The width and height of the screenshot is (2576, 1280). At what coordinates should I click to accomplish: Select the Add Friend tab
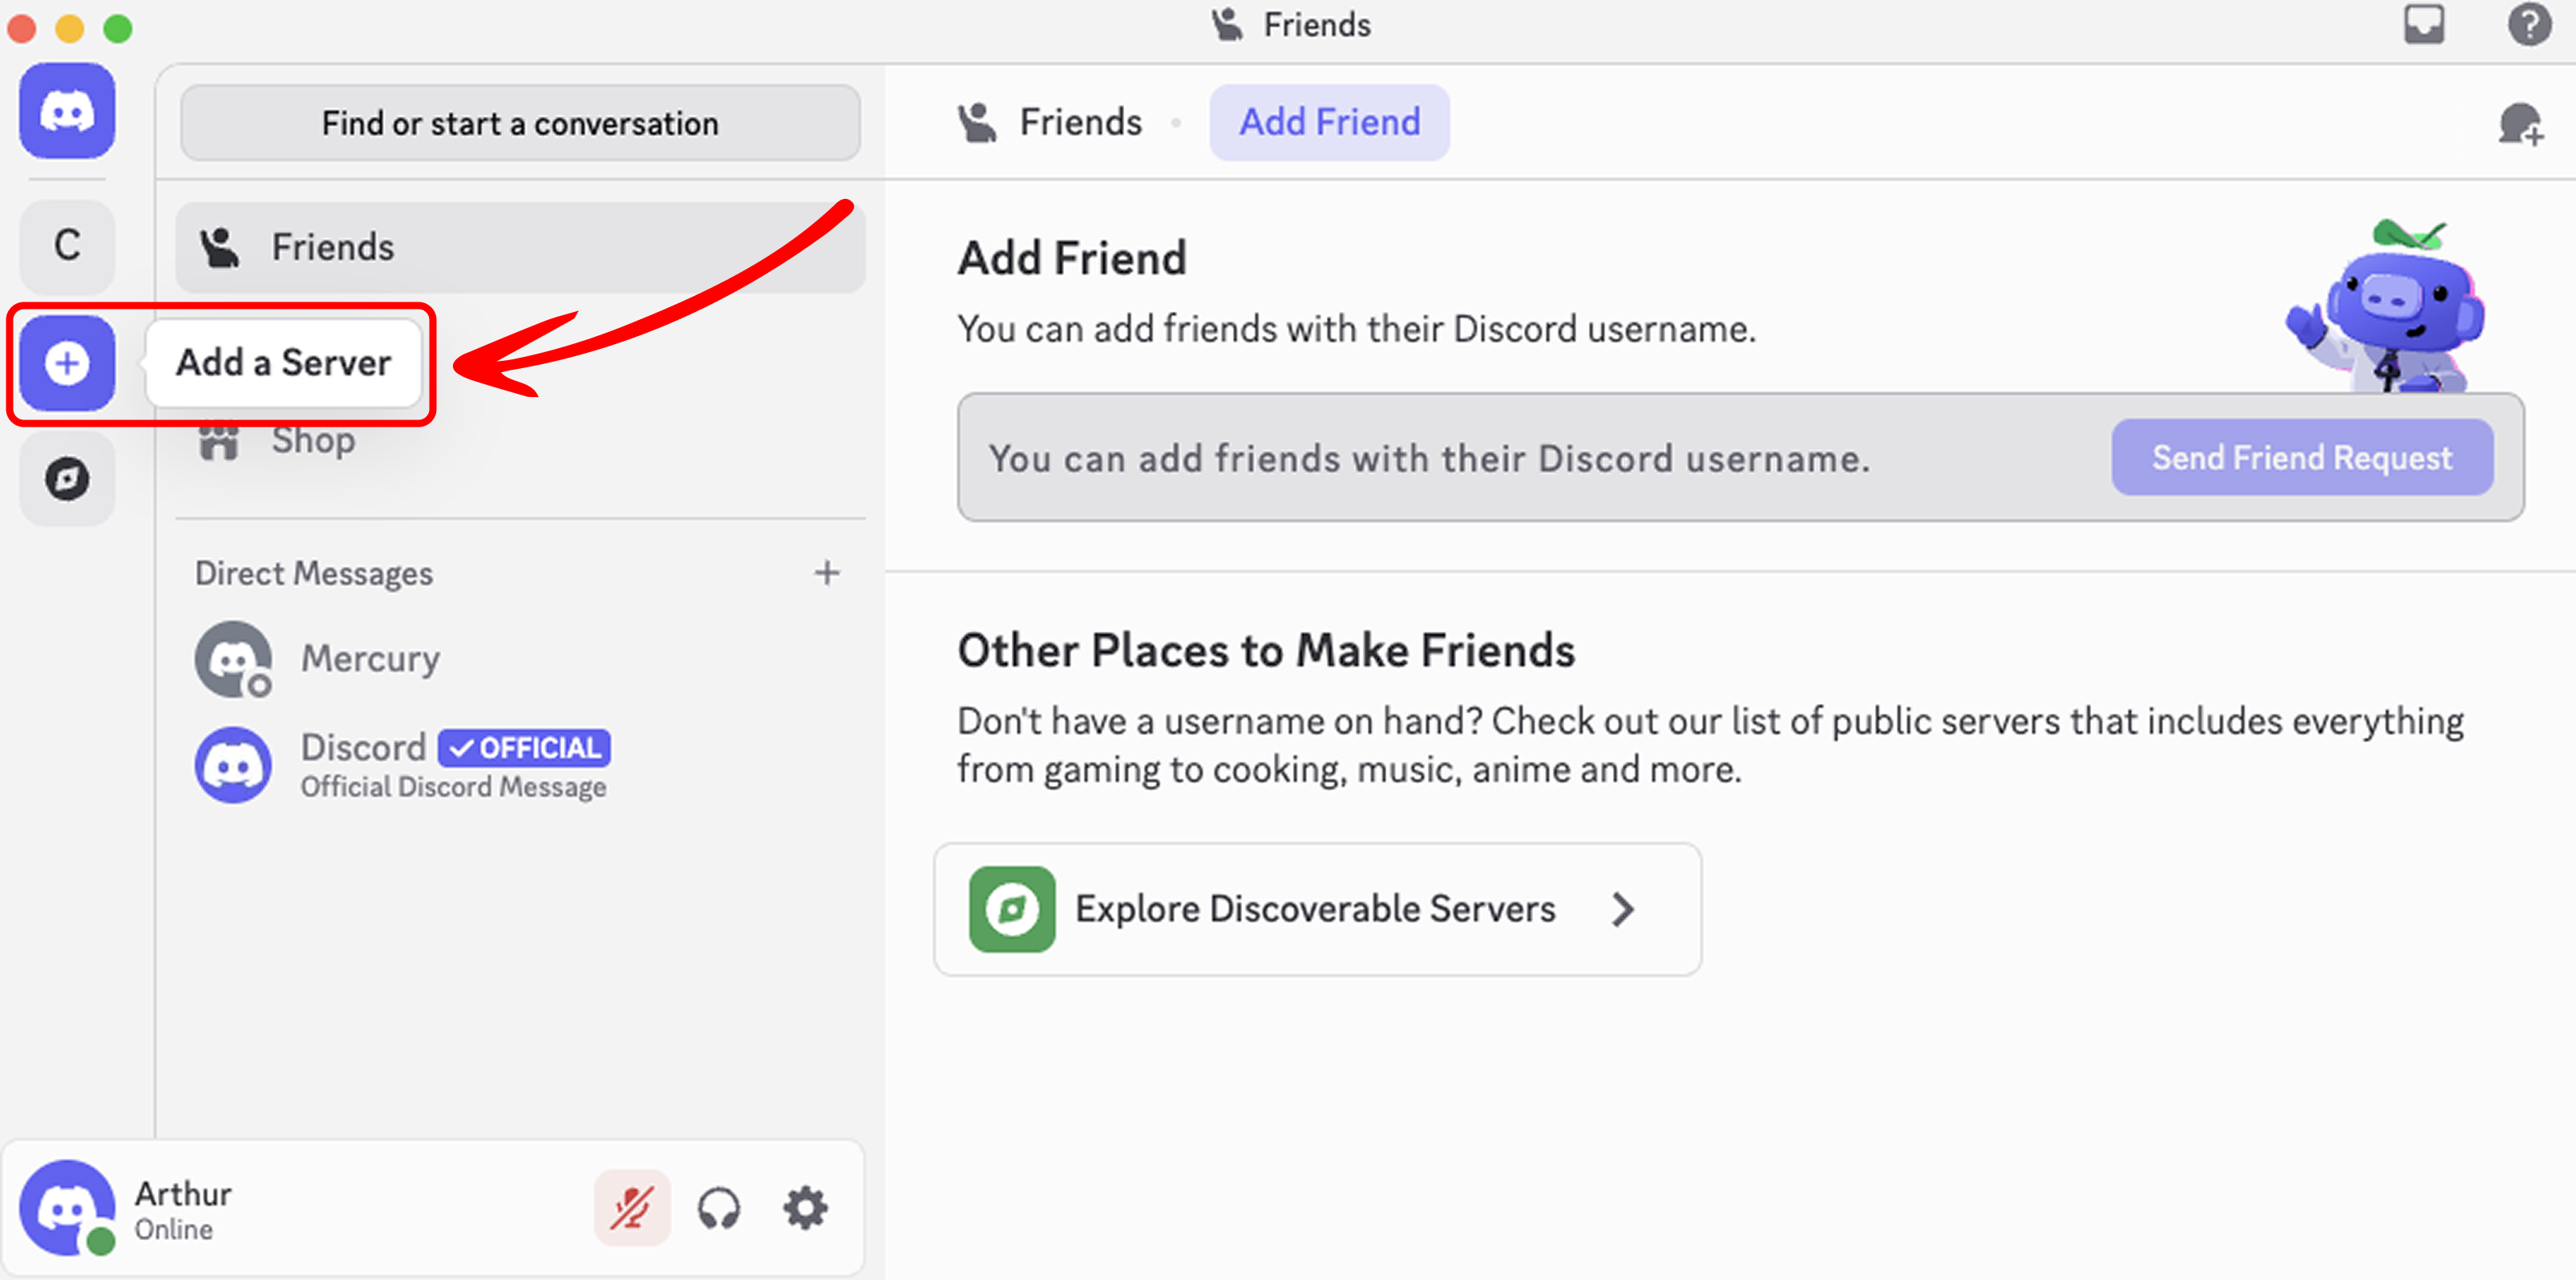1329,122
